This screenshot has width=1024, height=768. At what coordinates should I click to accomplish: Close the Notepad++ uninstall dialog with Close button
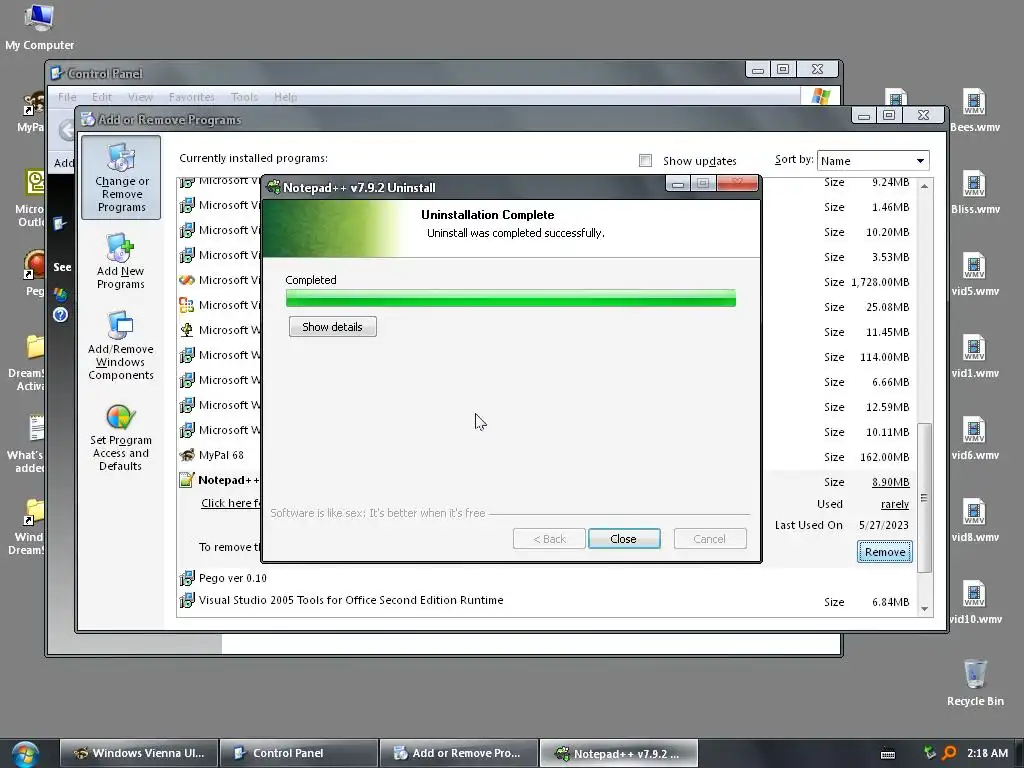click(624, 539)
